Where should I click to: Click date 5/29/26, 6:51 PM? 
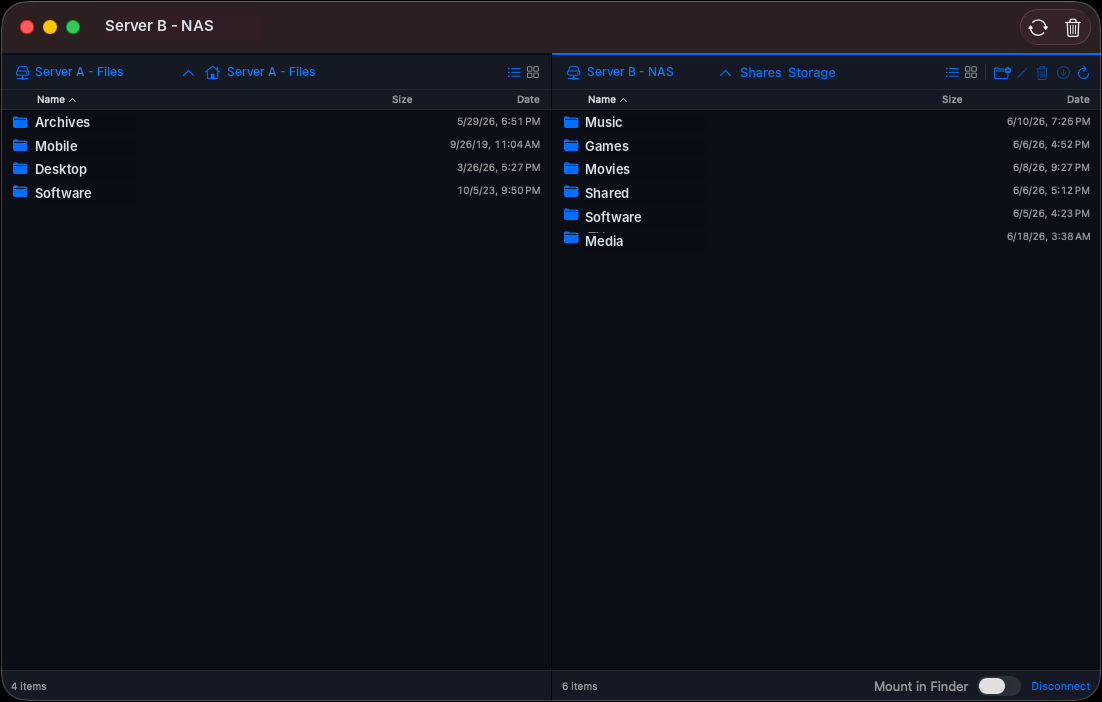click(498, 122)
